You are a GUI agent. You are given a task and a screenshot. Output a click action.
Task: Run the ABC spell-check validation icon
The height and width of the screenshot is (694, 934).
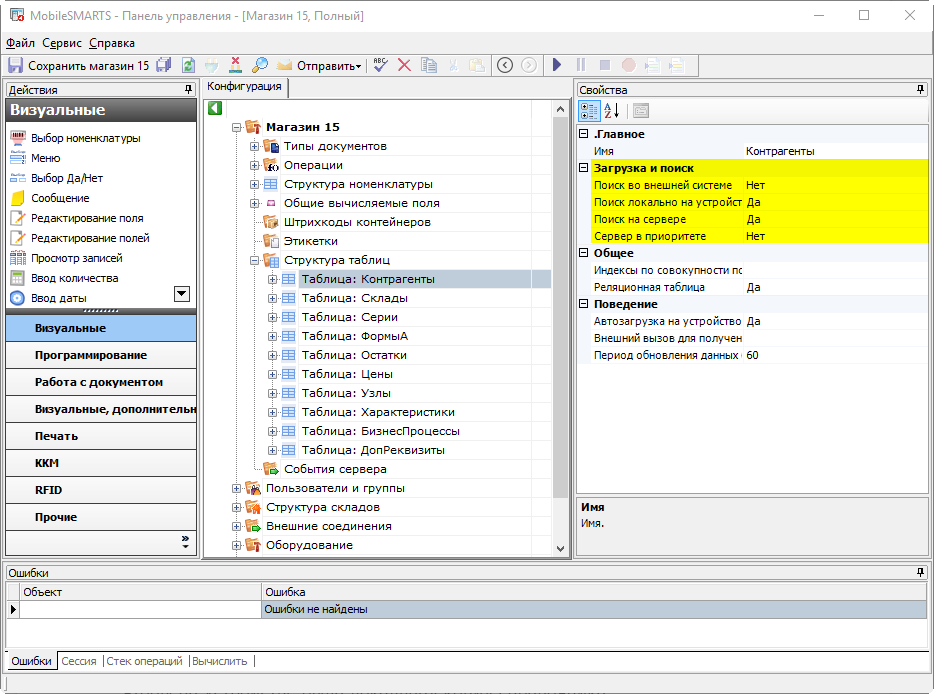coord(381,65)
